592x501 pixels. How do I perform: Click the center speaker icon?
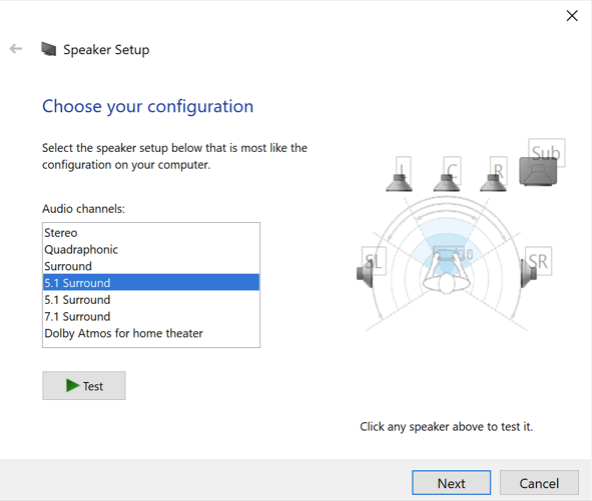point(447,182)
